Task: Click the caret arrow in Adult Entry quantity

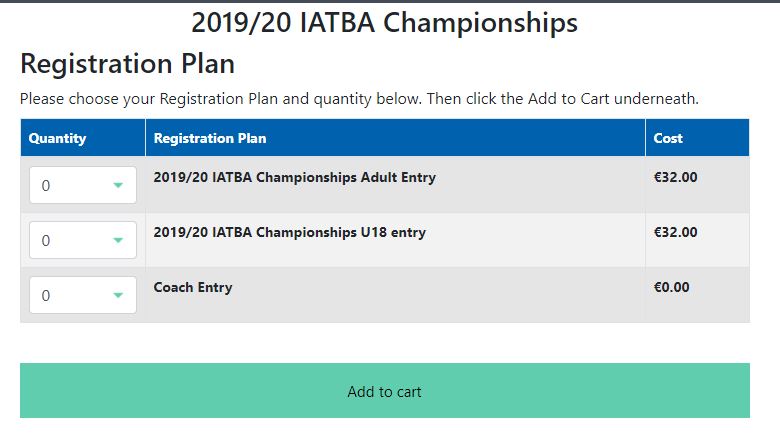Action: 118,186
